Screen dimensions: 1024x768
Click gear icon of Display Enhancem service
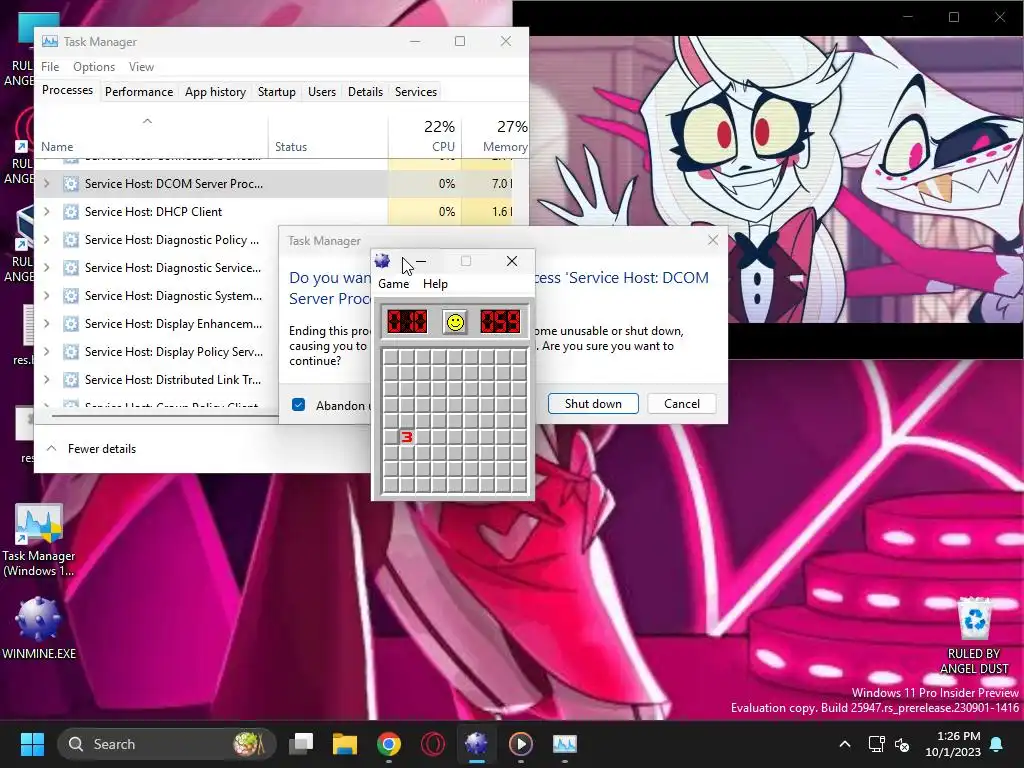(x=71, y=324)
